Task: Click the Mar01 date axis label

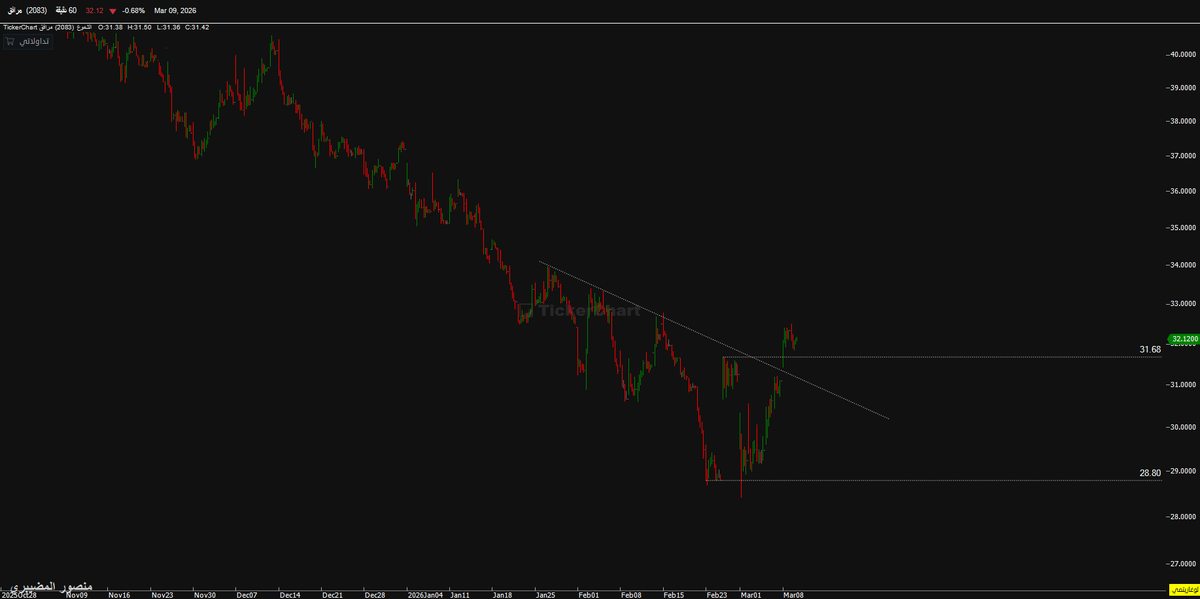Action: point(750,594)
